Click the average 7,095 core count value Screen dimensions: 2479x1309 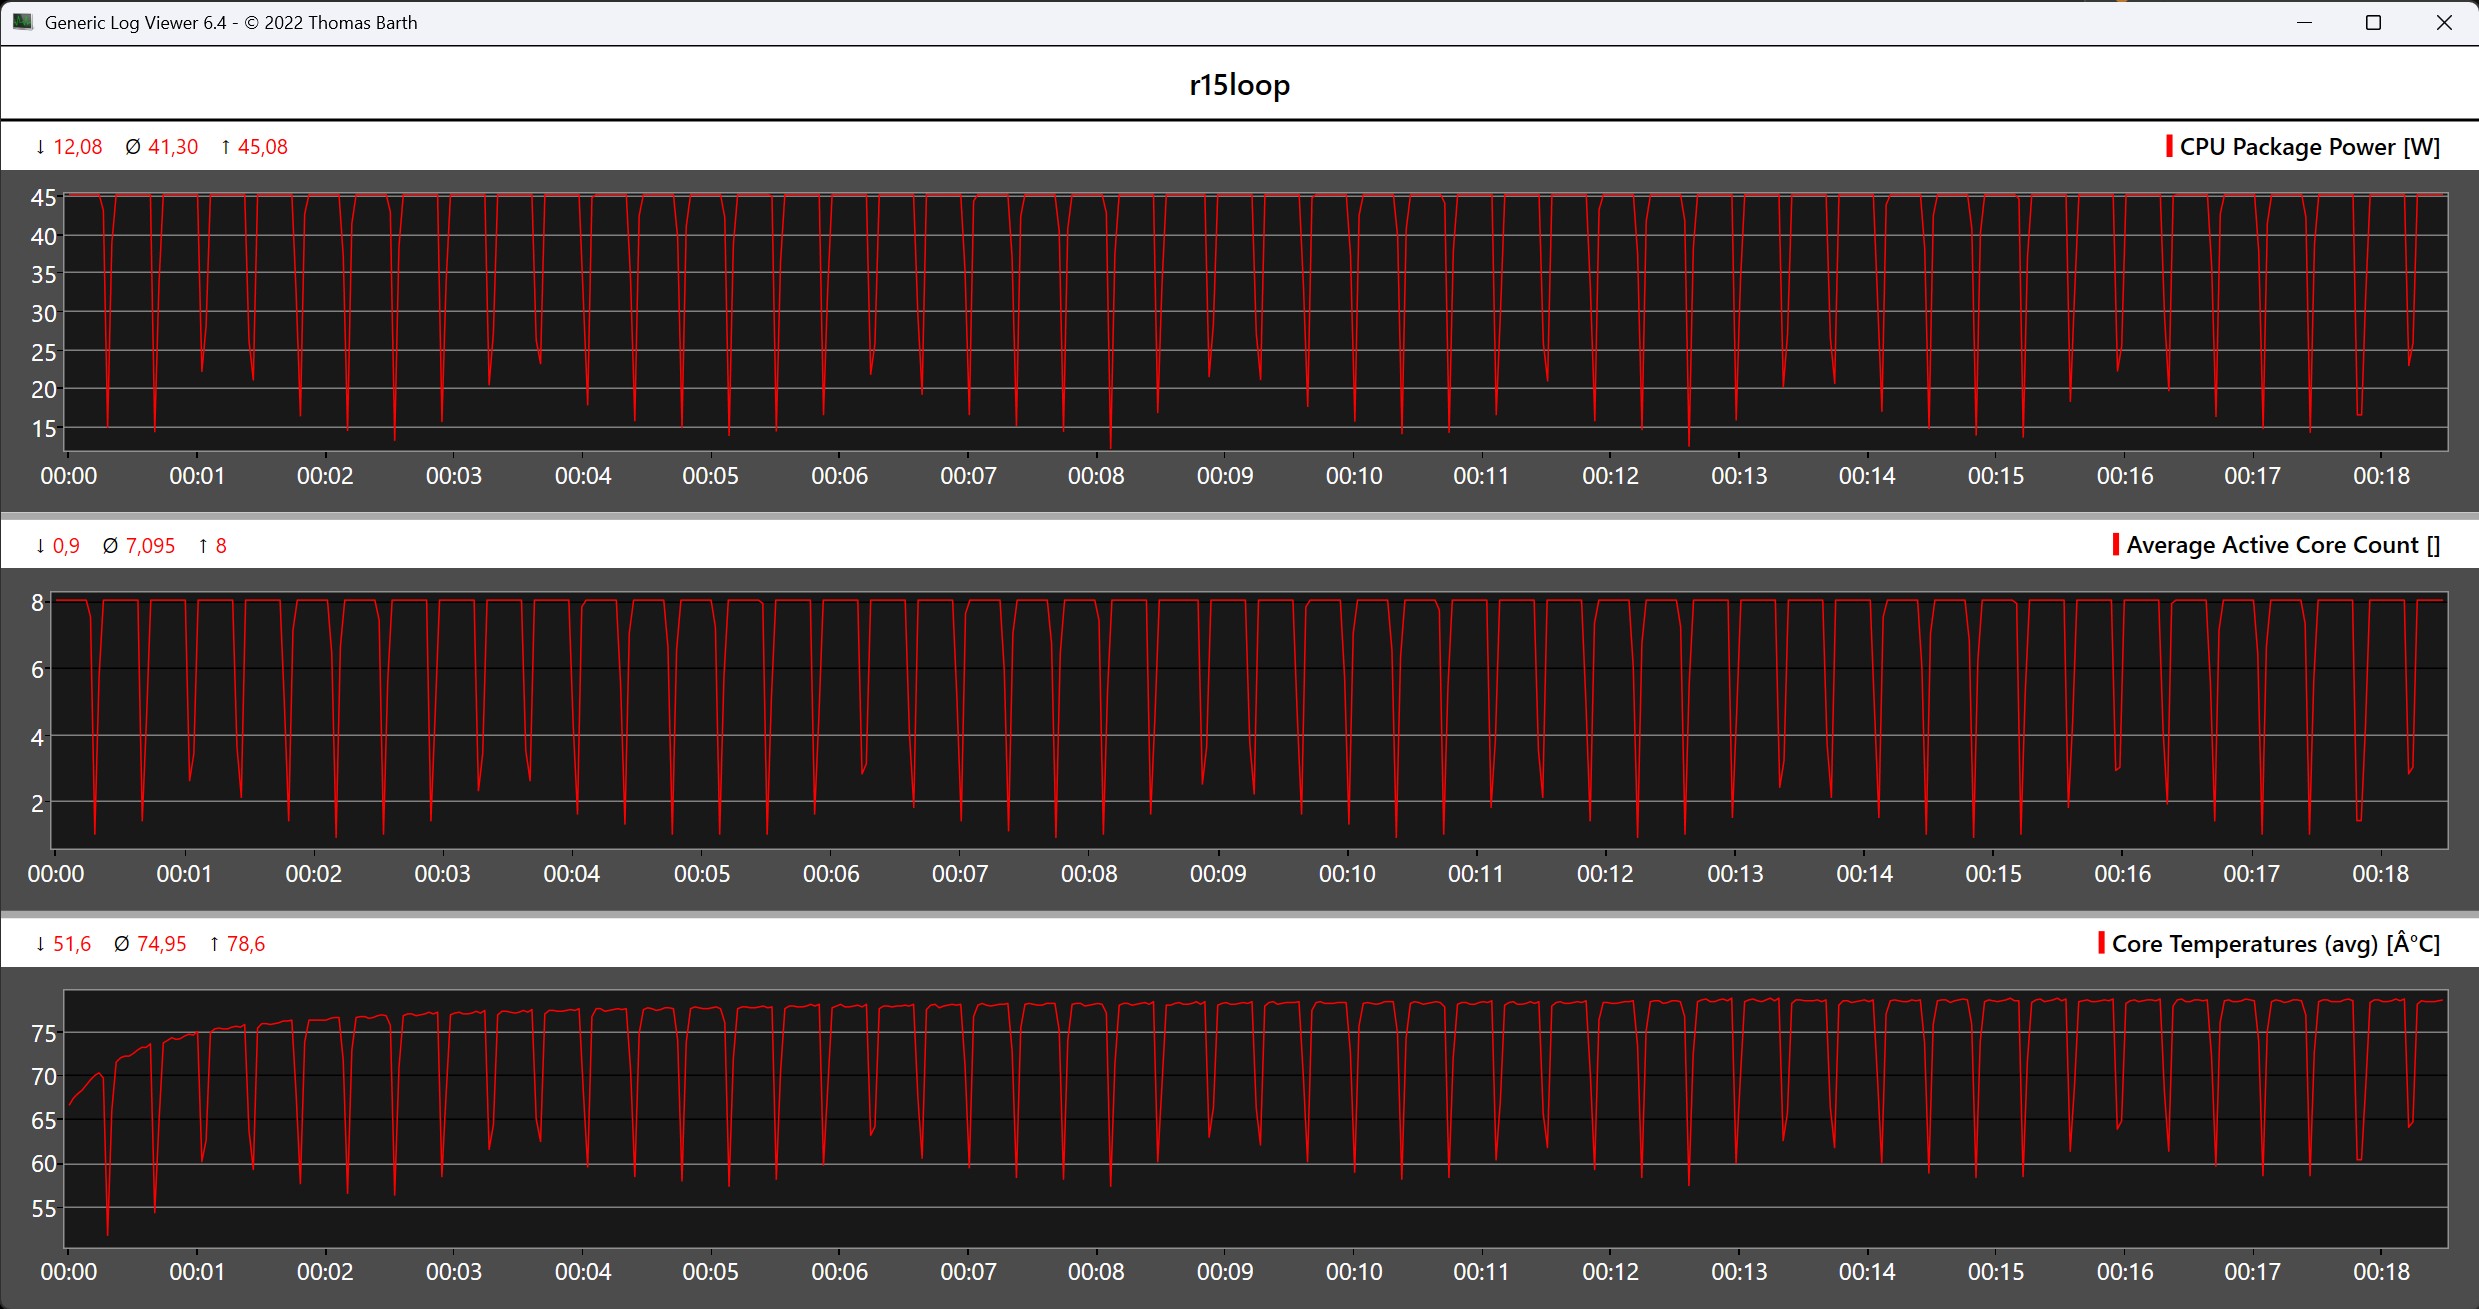click(150, 546)
